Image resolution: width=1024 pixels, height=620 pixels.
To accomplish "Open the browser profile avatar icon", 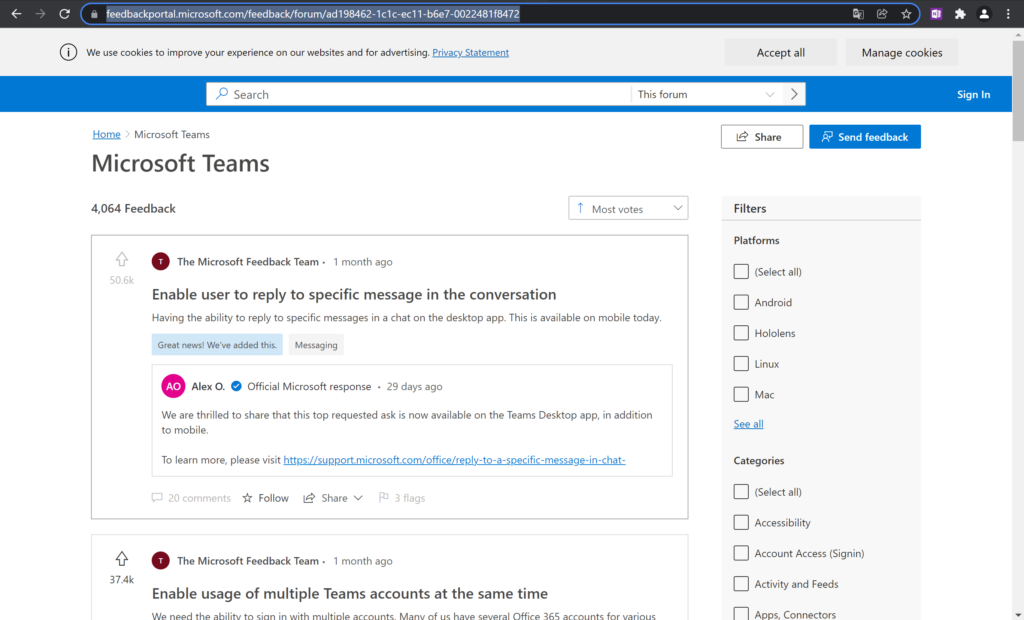I will point(984,14).
